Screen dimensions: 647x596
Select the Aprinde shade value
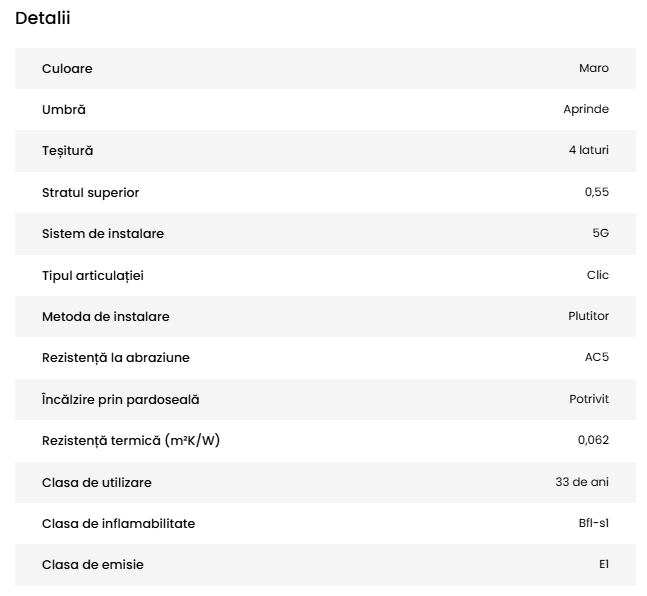585,109
